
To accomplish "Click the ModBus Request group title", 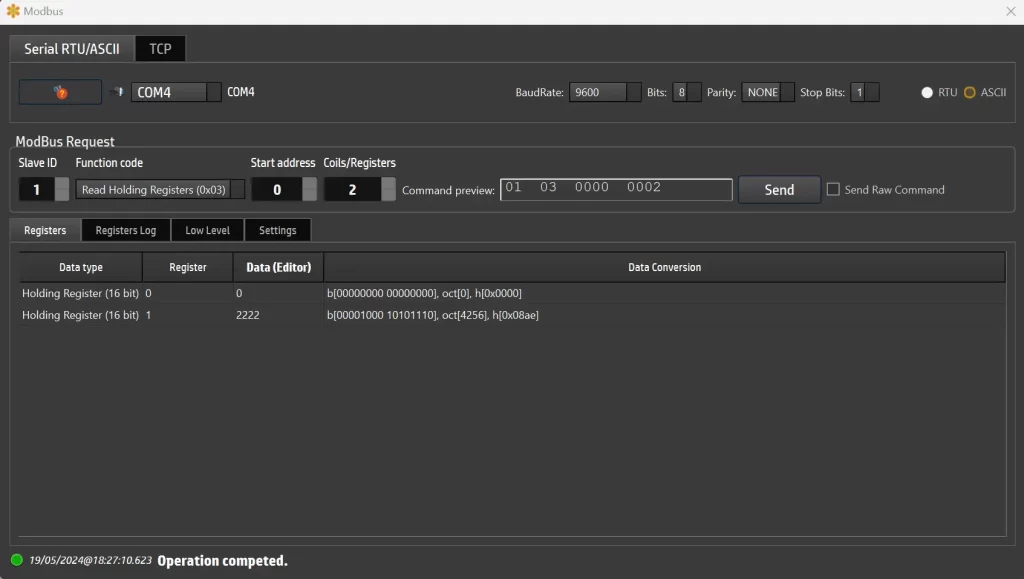I will (x=65, y=142).
